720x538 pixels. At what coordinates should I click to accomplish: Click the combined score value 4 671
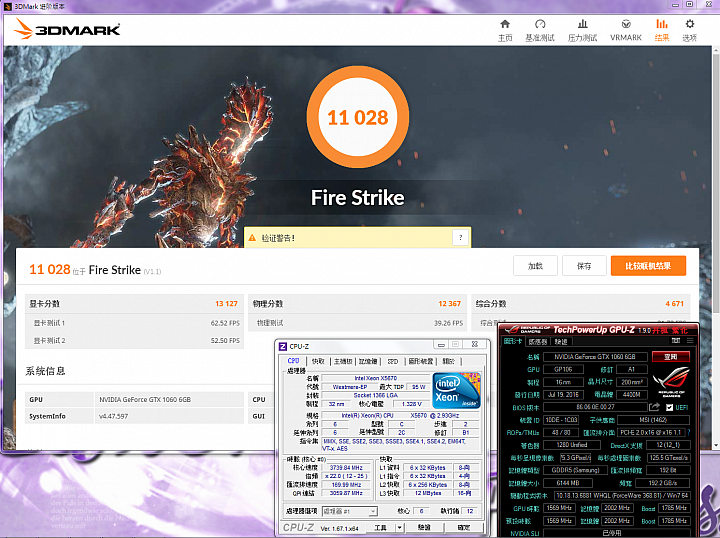point(675,303)
